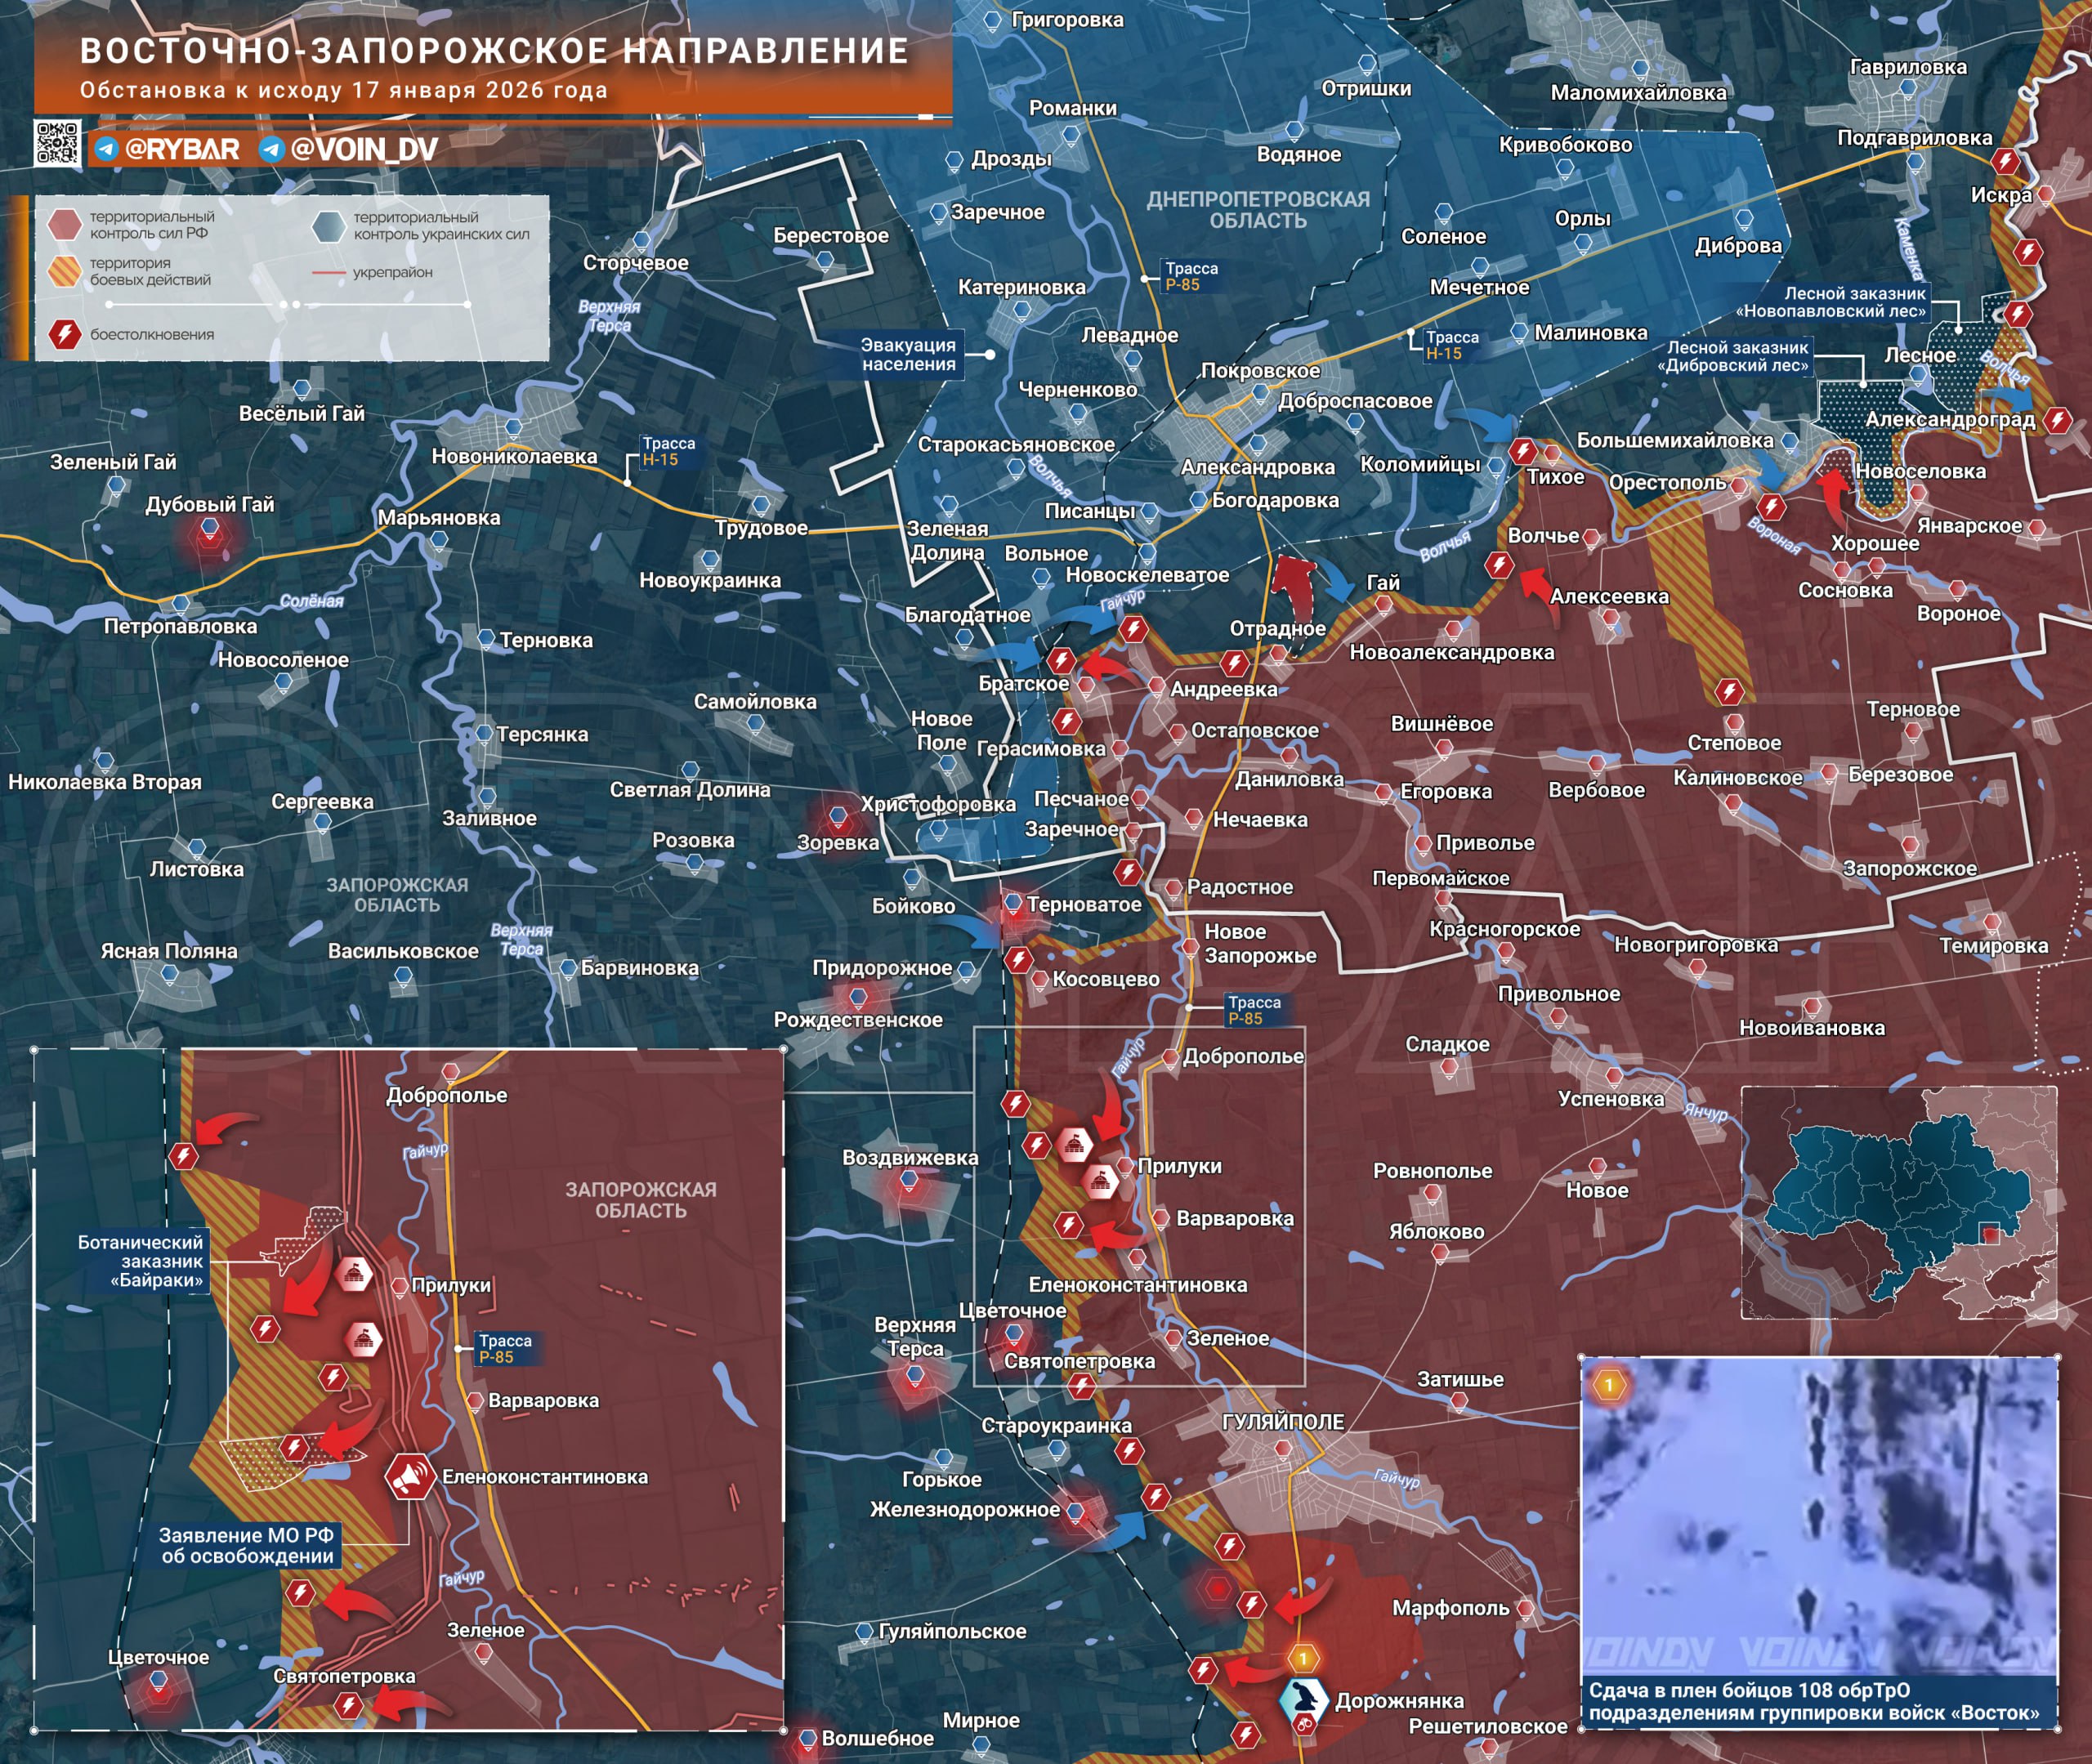
Task: Click the Ukraine overview minimap
Action: (1898, 1203)
